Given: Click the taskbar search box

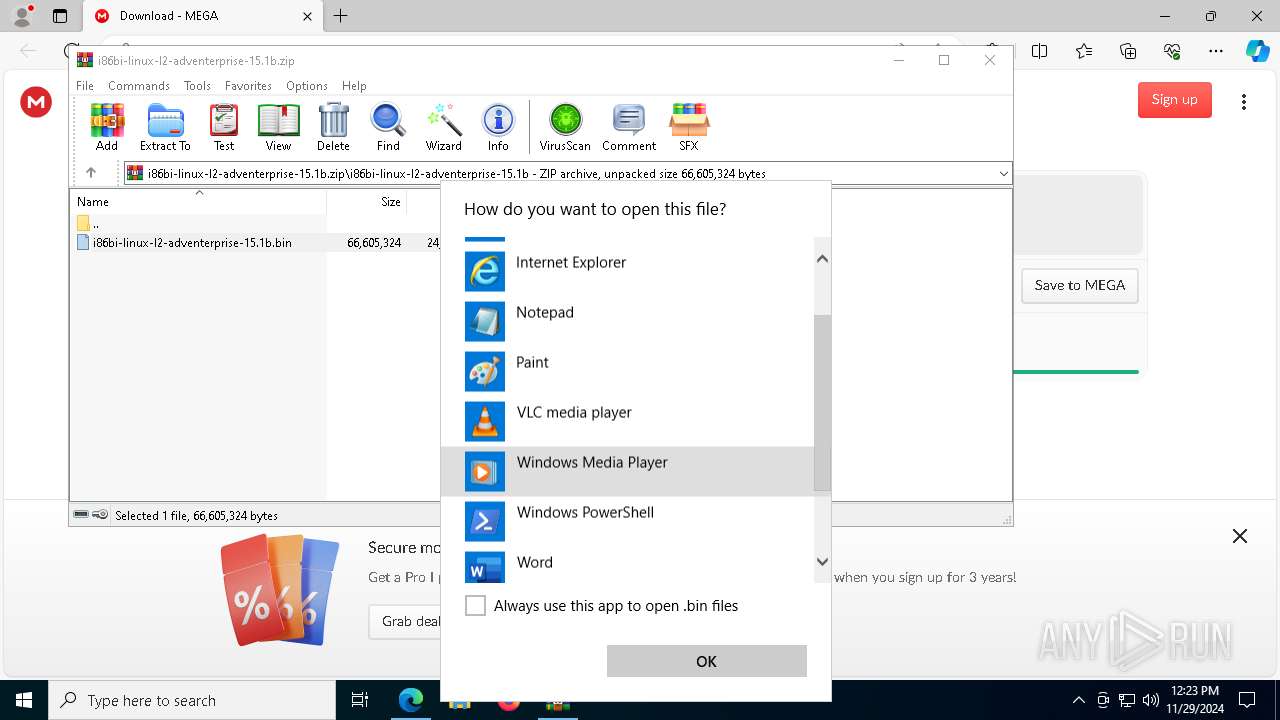Looking at the screenshot, I should (x=192, y=700).
